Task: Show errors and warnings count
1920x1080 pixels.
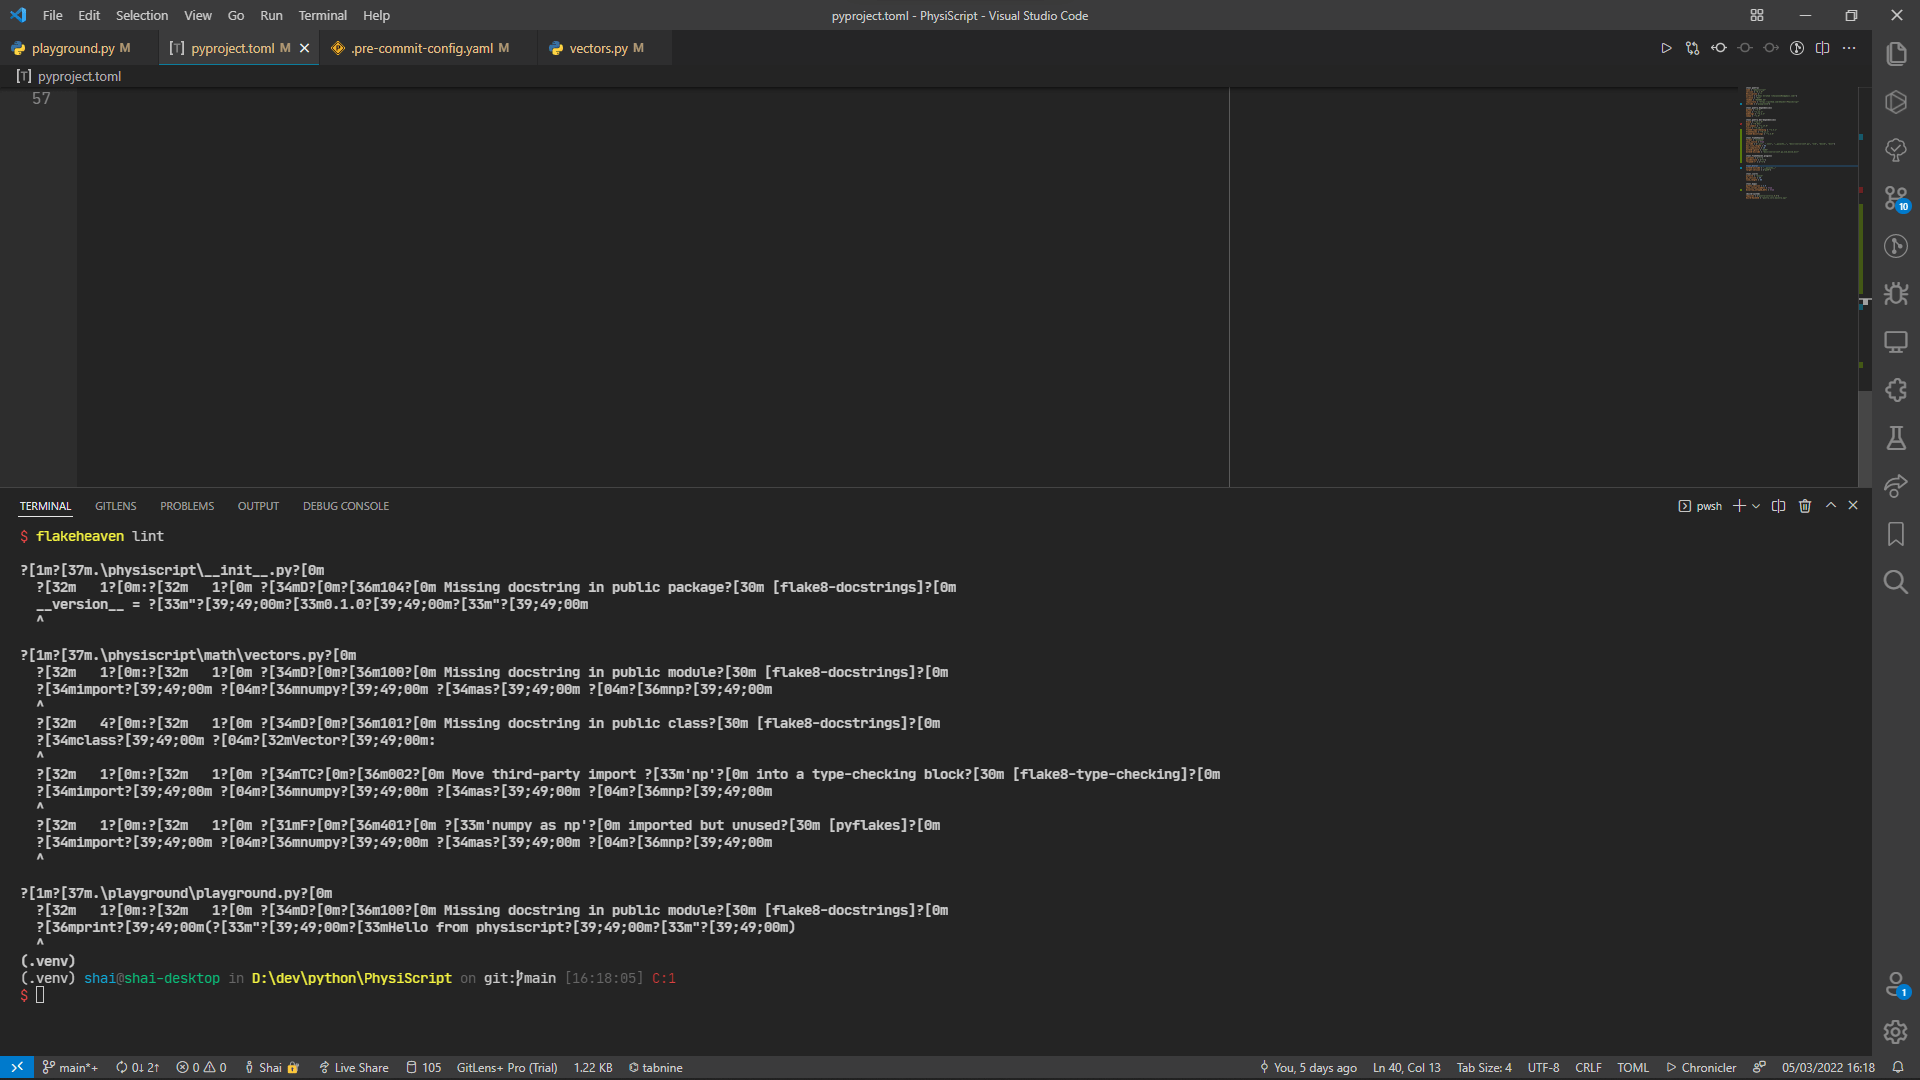Action: (201, 1067)
